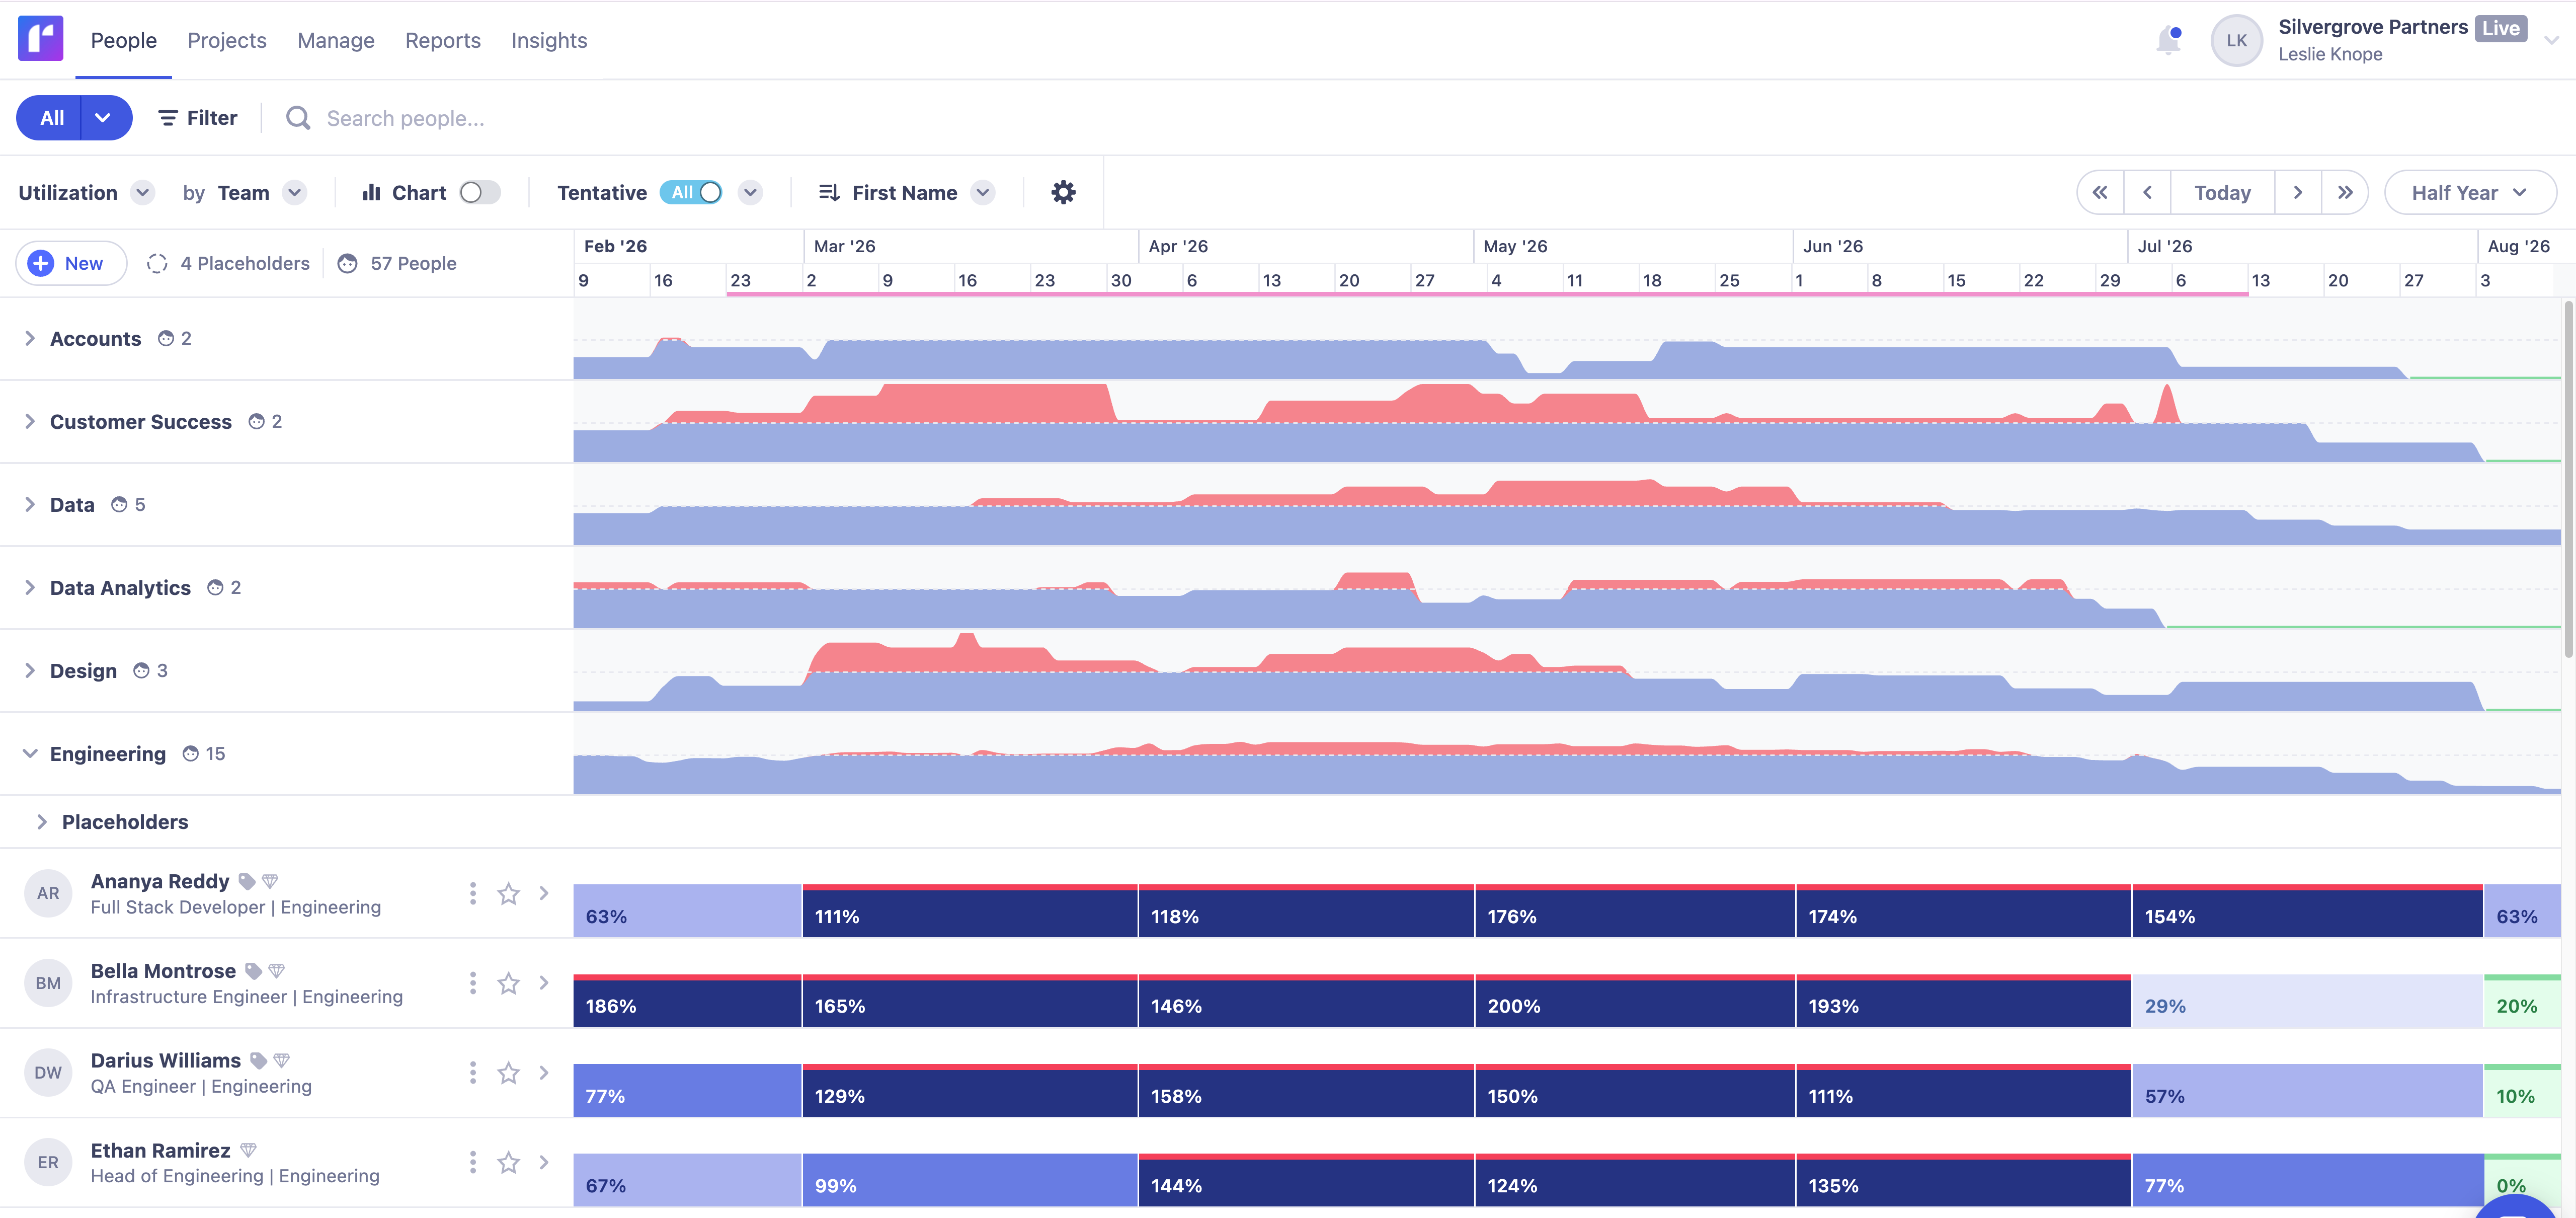Expand the Customer Success team
The width and height of the screenshot is (2576, 1218).
(30, 421)
